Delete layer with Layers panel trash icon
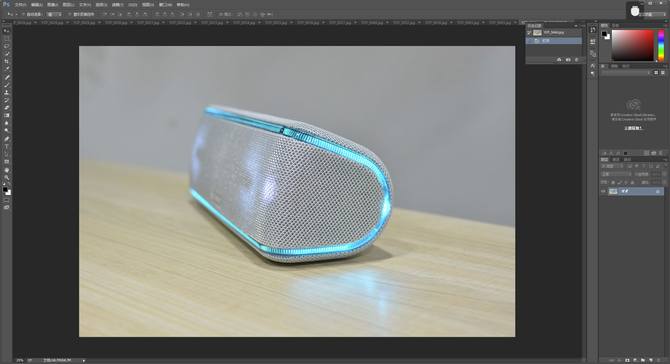Image resolution: width=670 pixels, height=364 pixels. point(658,361)
